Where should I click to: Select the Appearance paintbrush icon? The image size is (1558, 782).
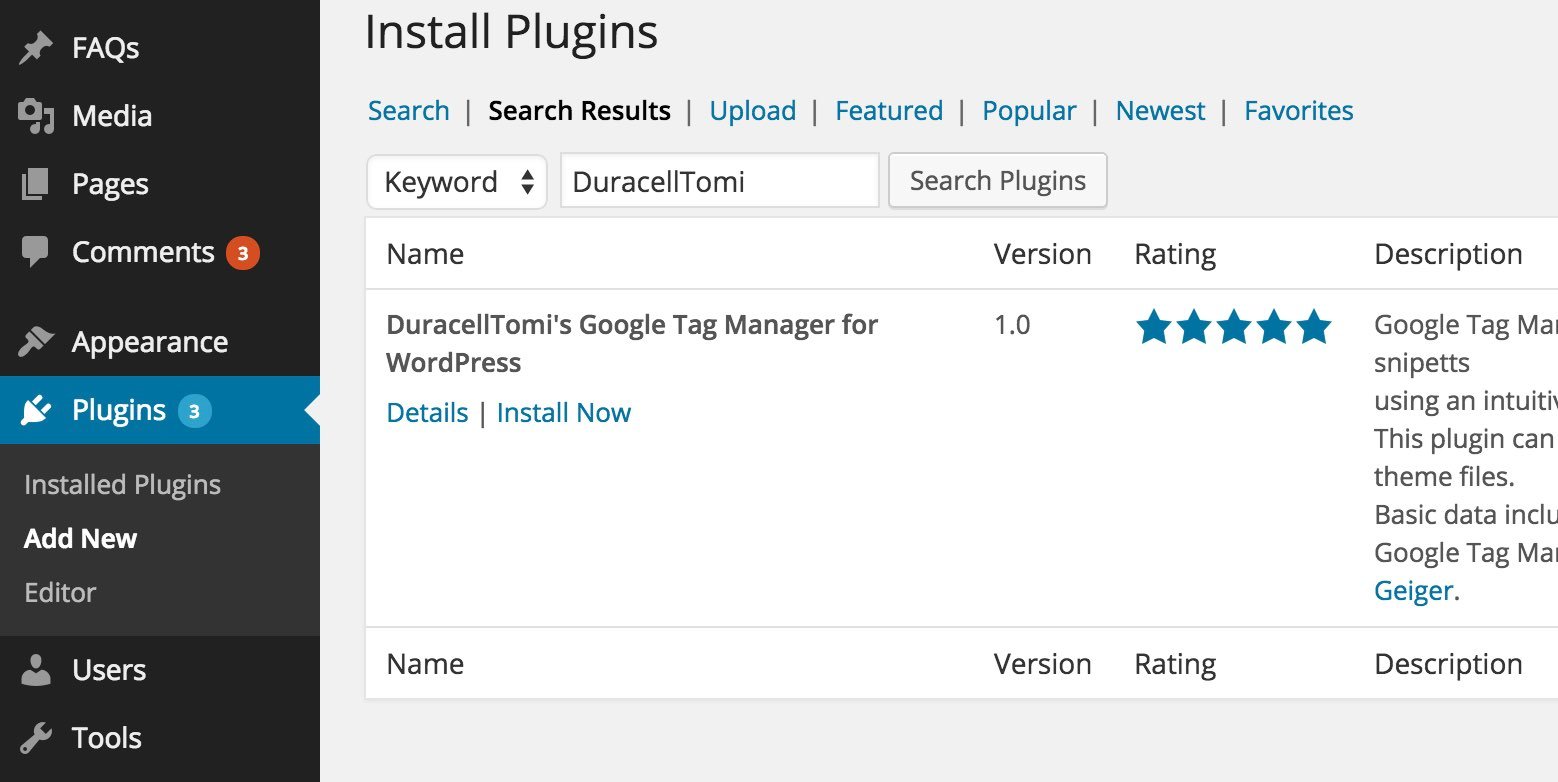36,341
